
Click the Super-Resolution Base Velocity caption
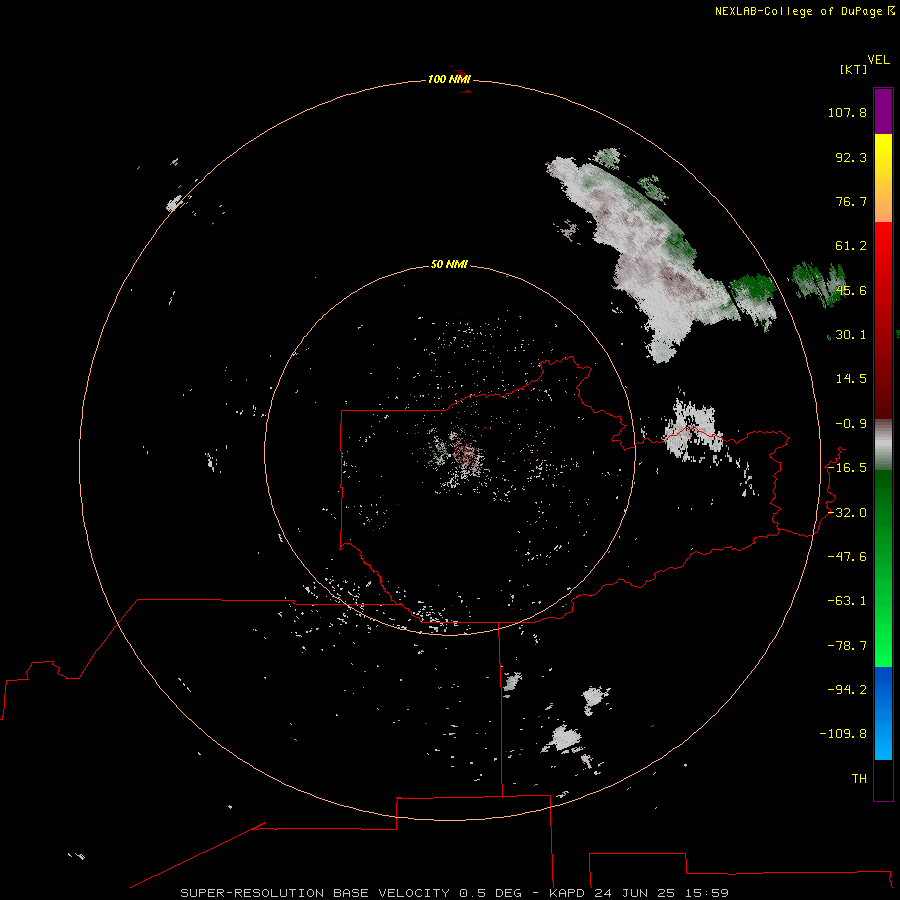[454, 893]
